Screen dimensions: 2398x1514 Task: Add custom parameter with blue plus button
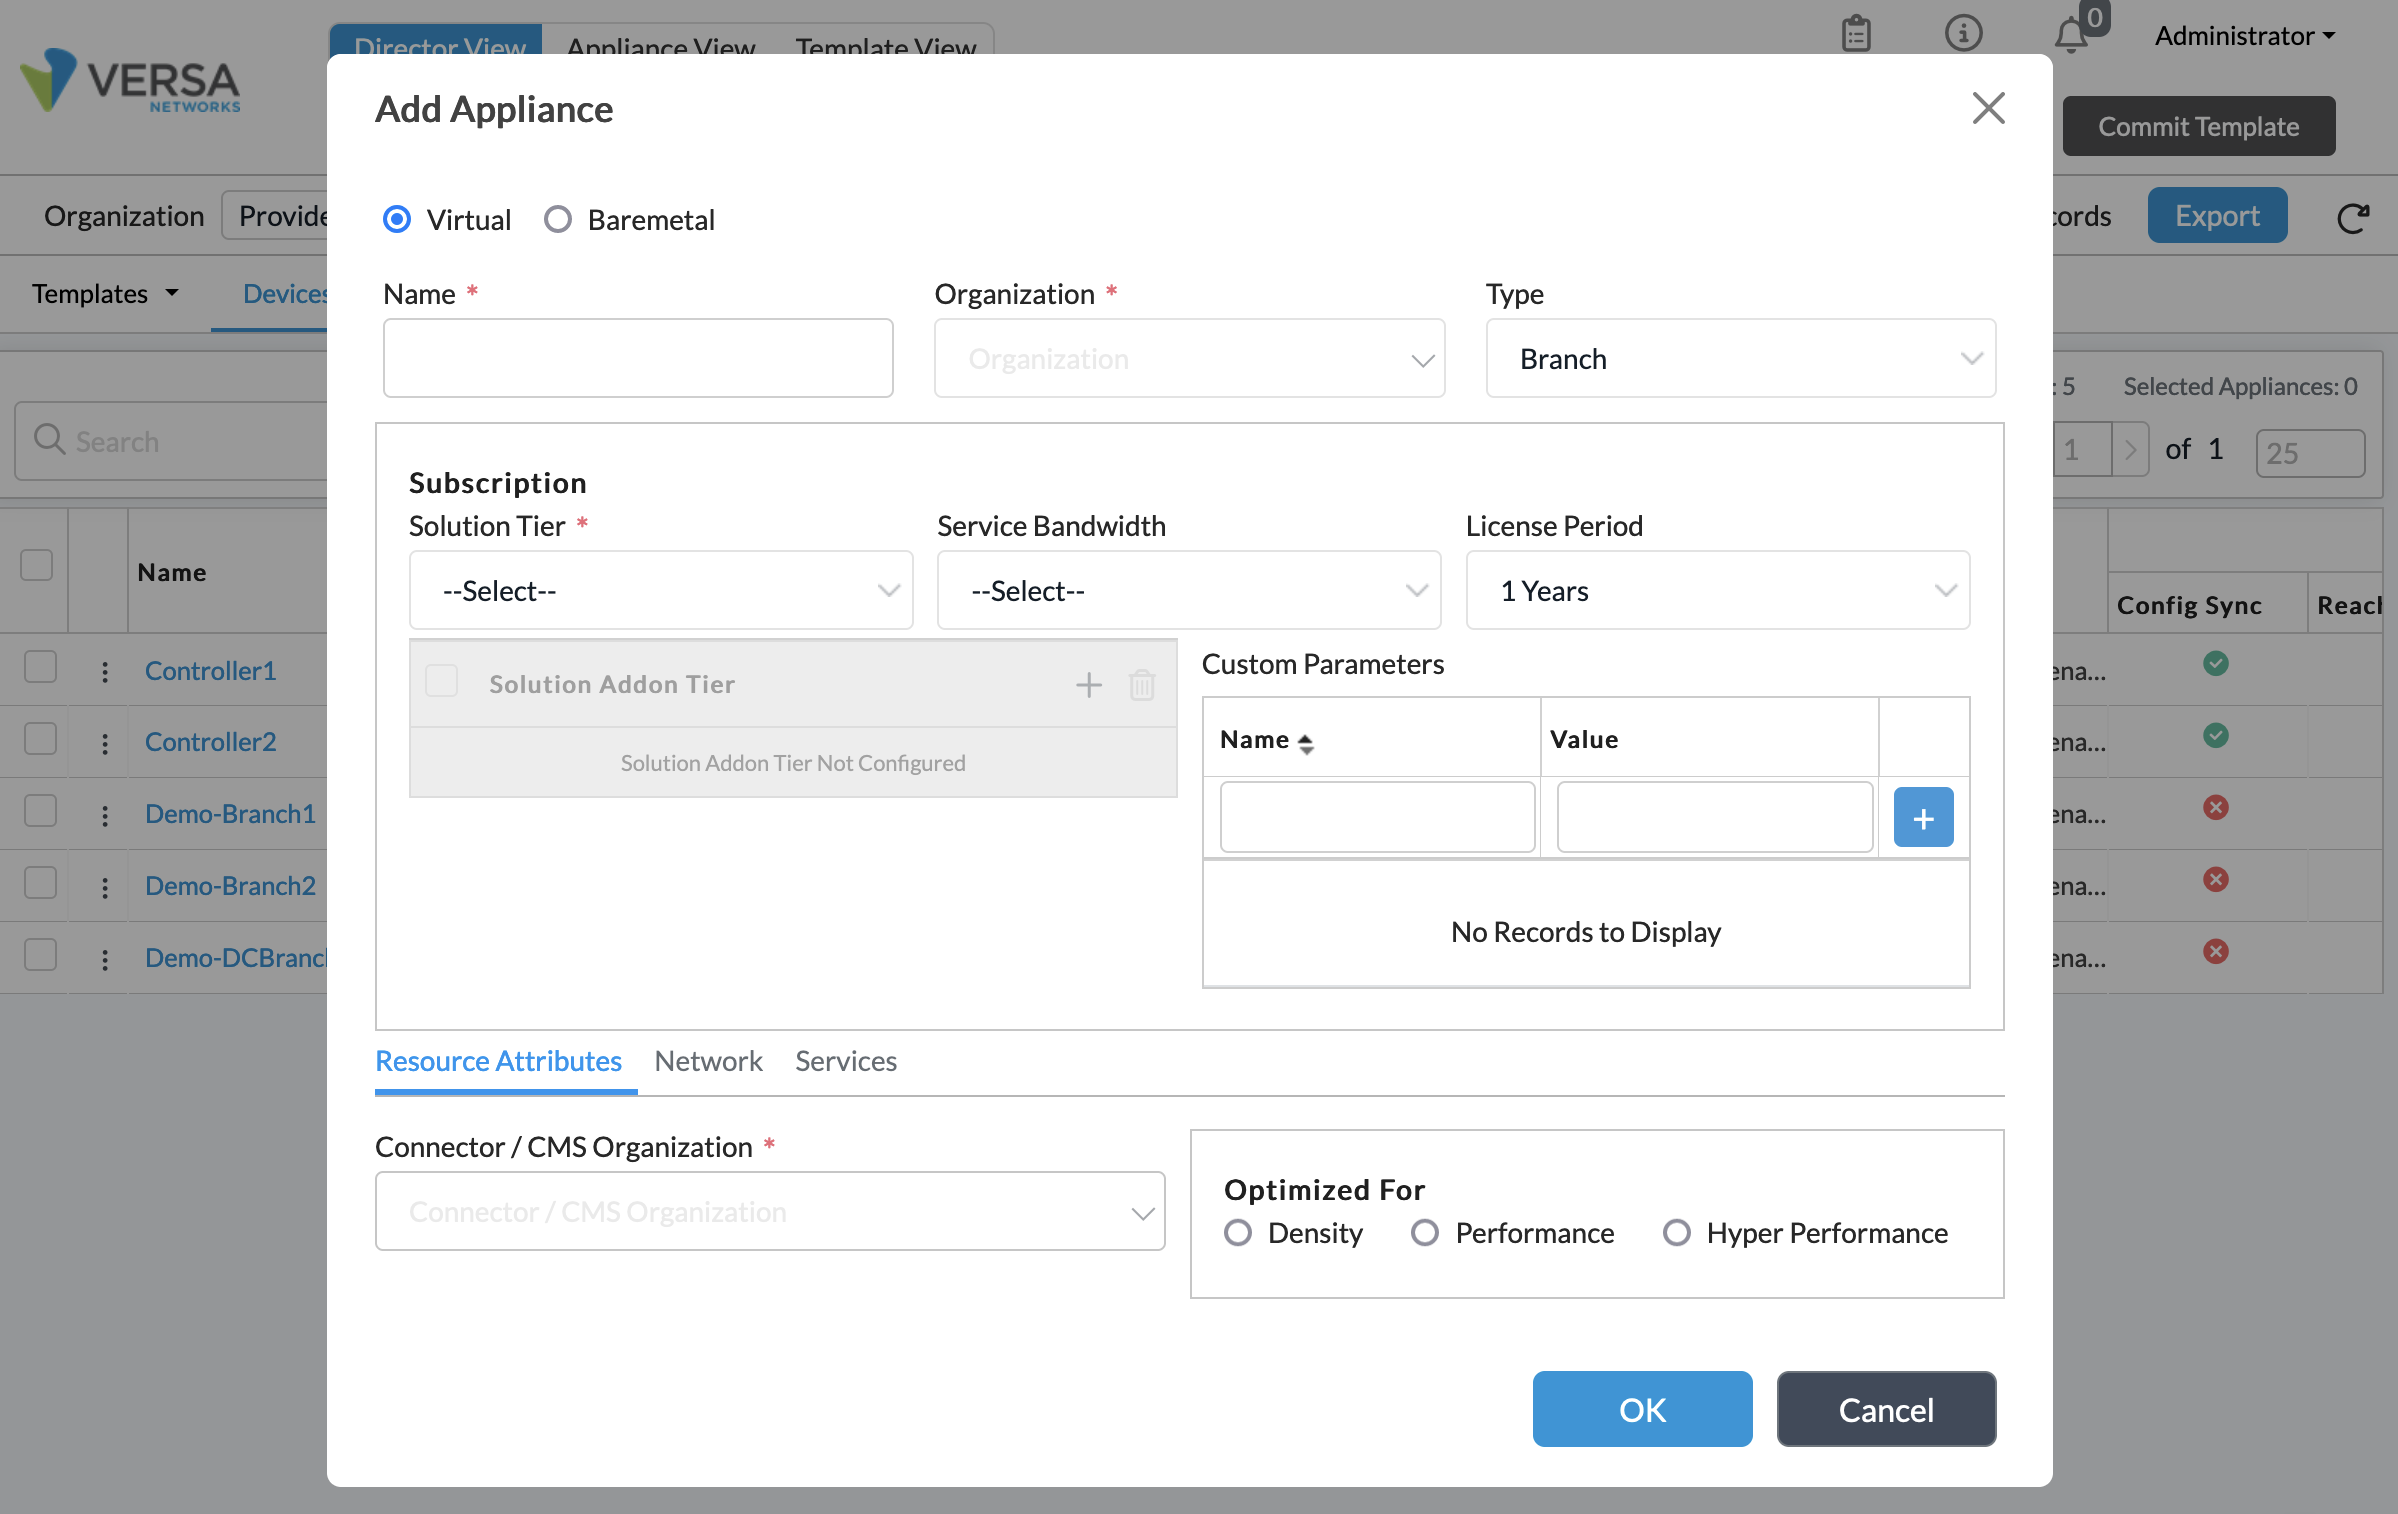click(1923, 818)
